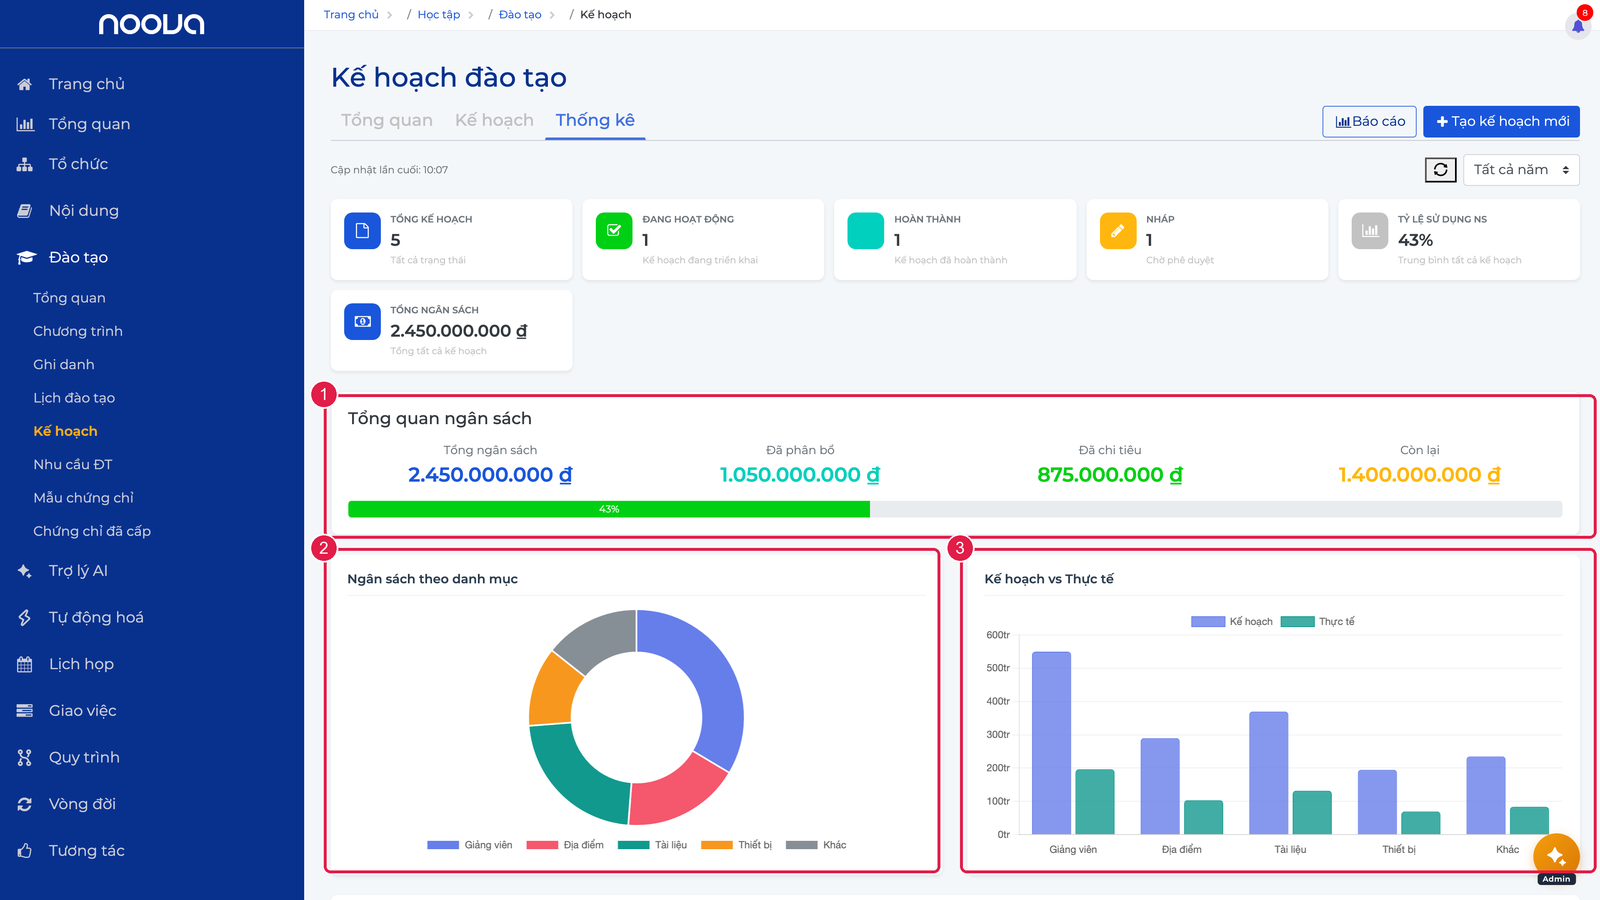Click the Quy trình workflow icon
The width and height of the screenshot is (1600, 900).
[x=25, y=758]
